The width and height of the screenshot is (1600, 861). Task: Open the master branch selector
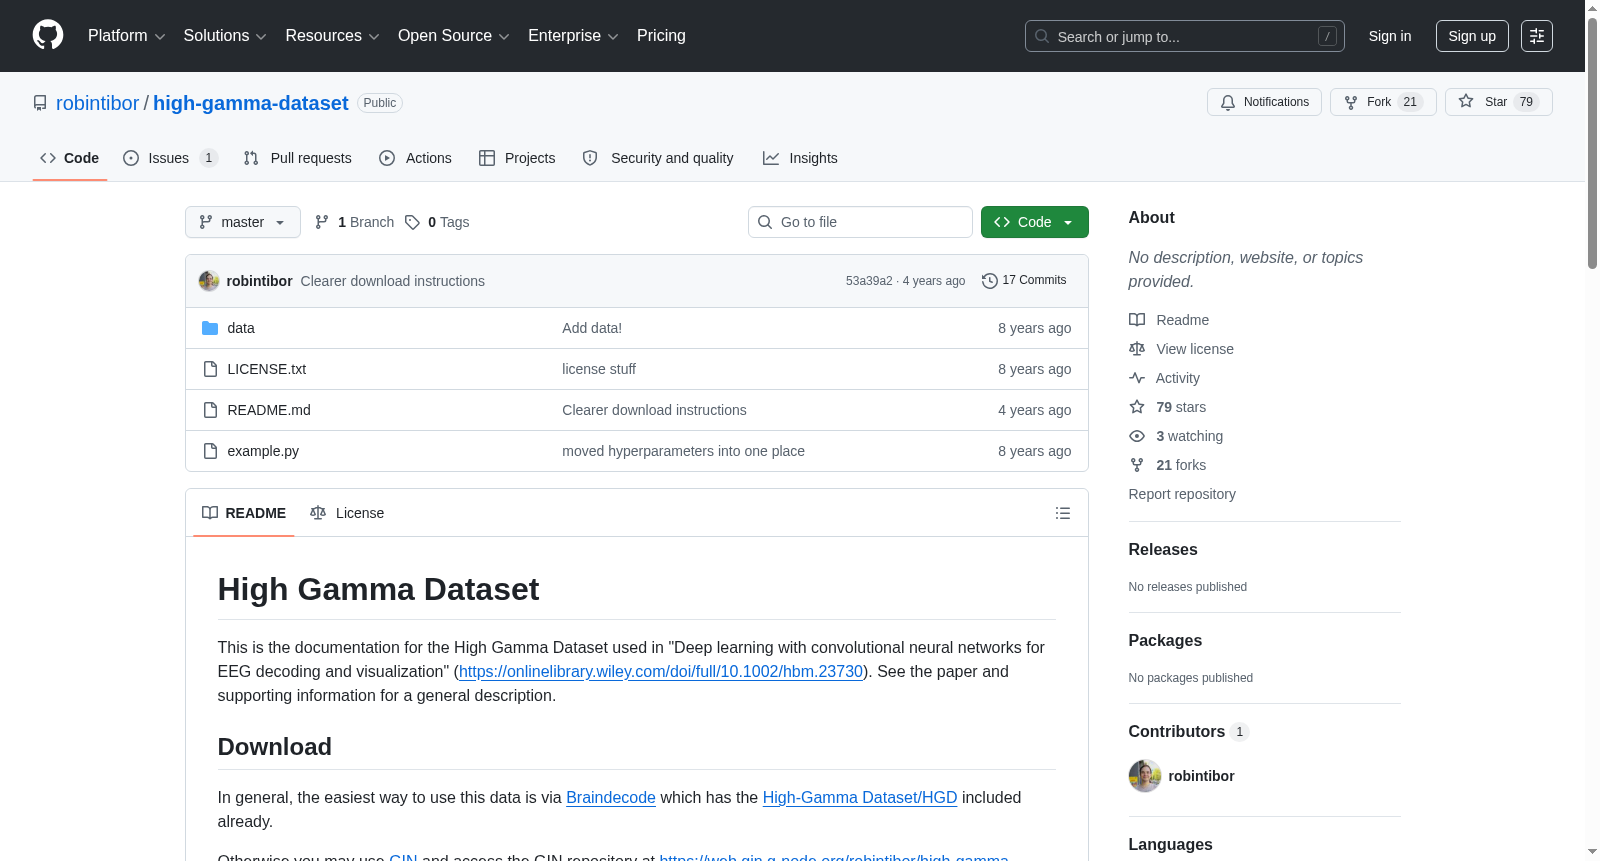tap(243, 222)
